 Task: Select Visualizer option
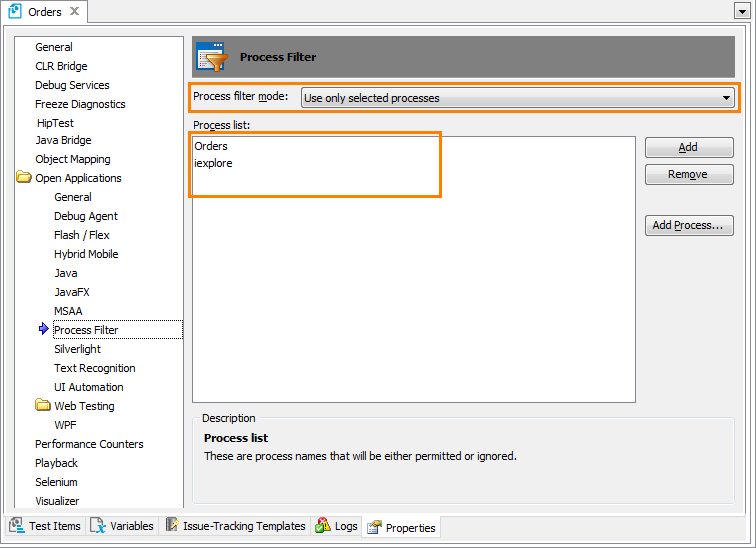[x=57, y=501]
